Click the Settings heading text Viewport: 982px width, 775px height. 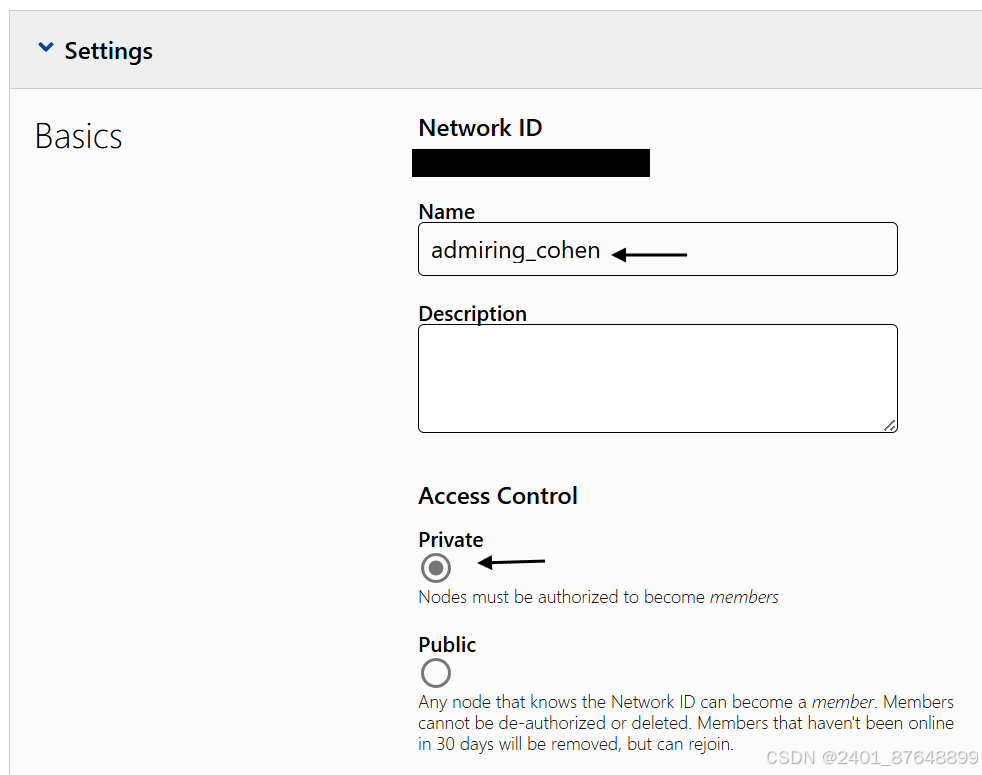[x=108, y=51]
